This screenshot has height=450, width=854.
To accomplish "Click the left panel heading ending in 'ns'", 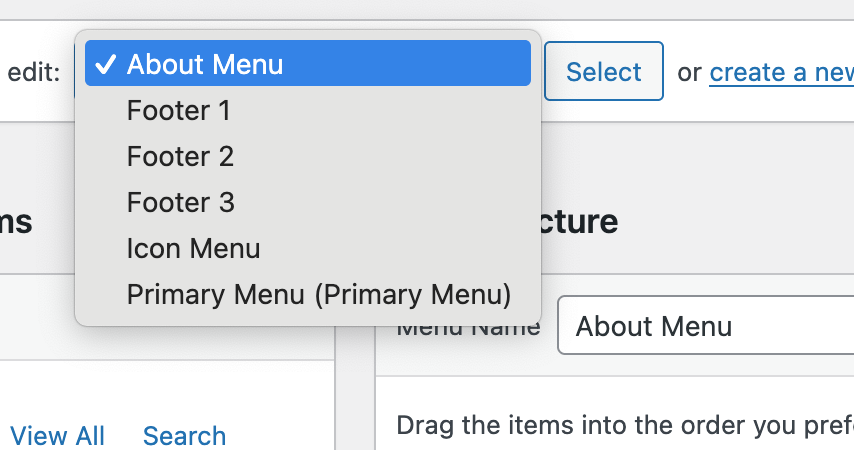I will click(16, 221).
